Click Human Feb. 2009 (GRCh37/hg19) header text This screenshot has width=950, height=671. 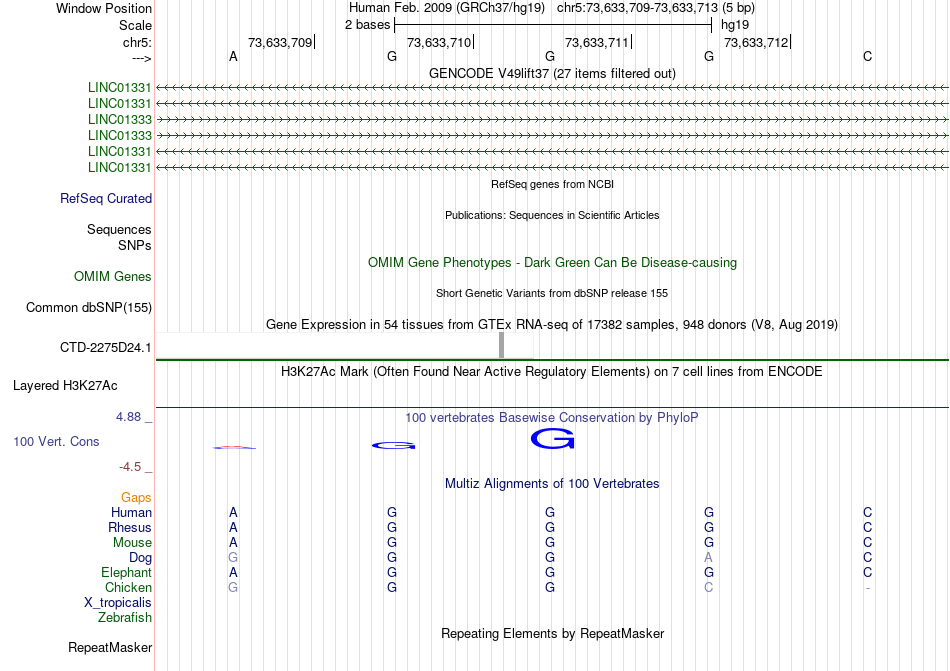click(447, 8)
